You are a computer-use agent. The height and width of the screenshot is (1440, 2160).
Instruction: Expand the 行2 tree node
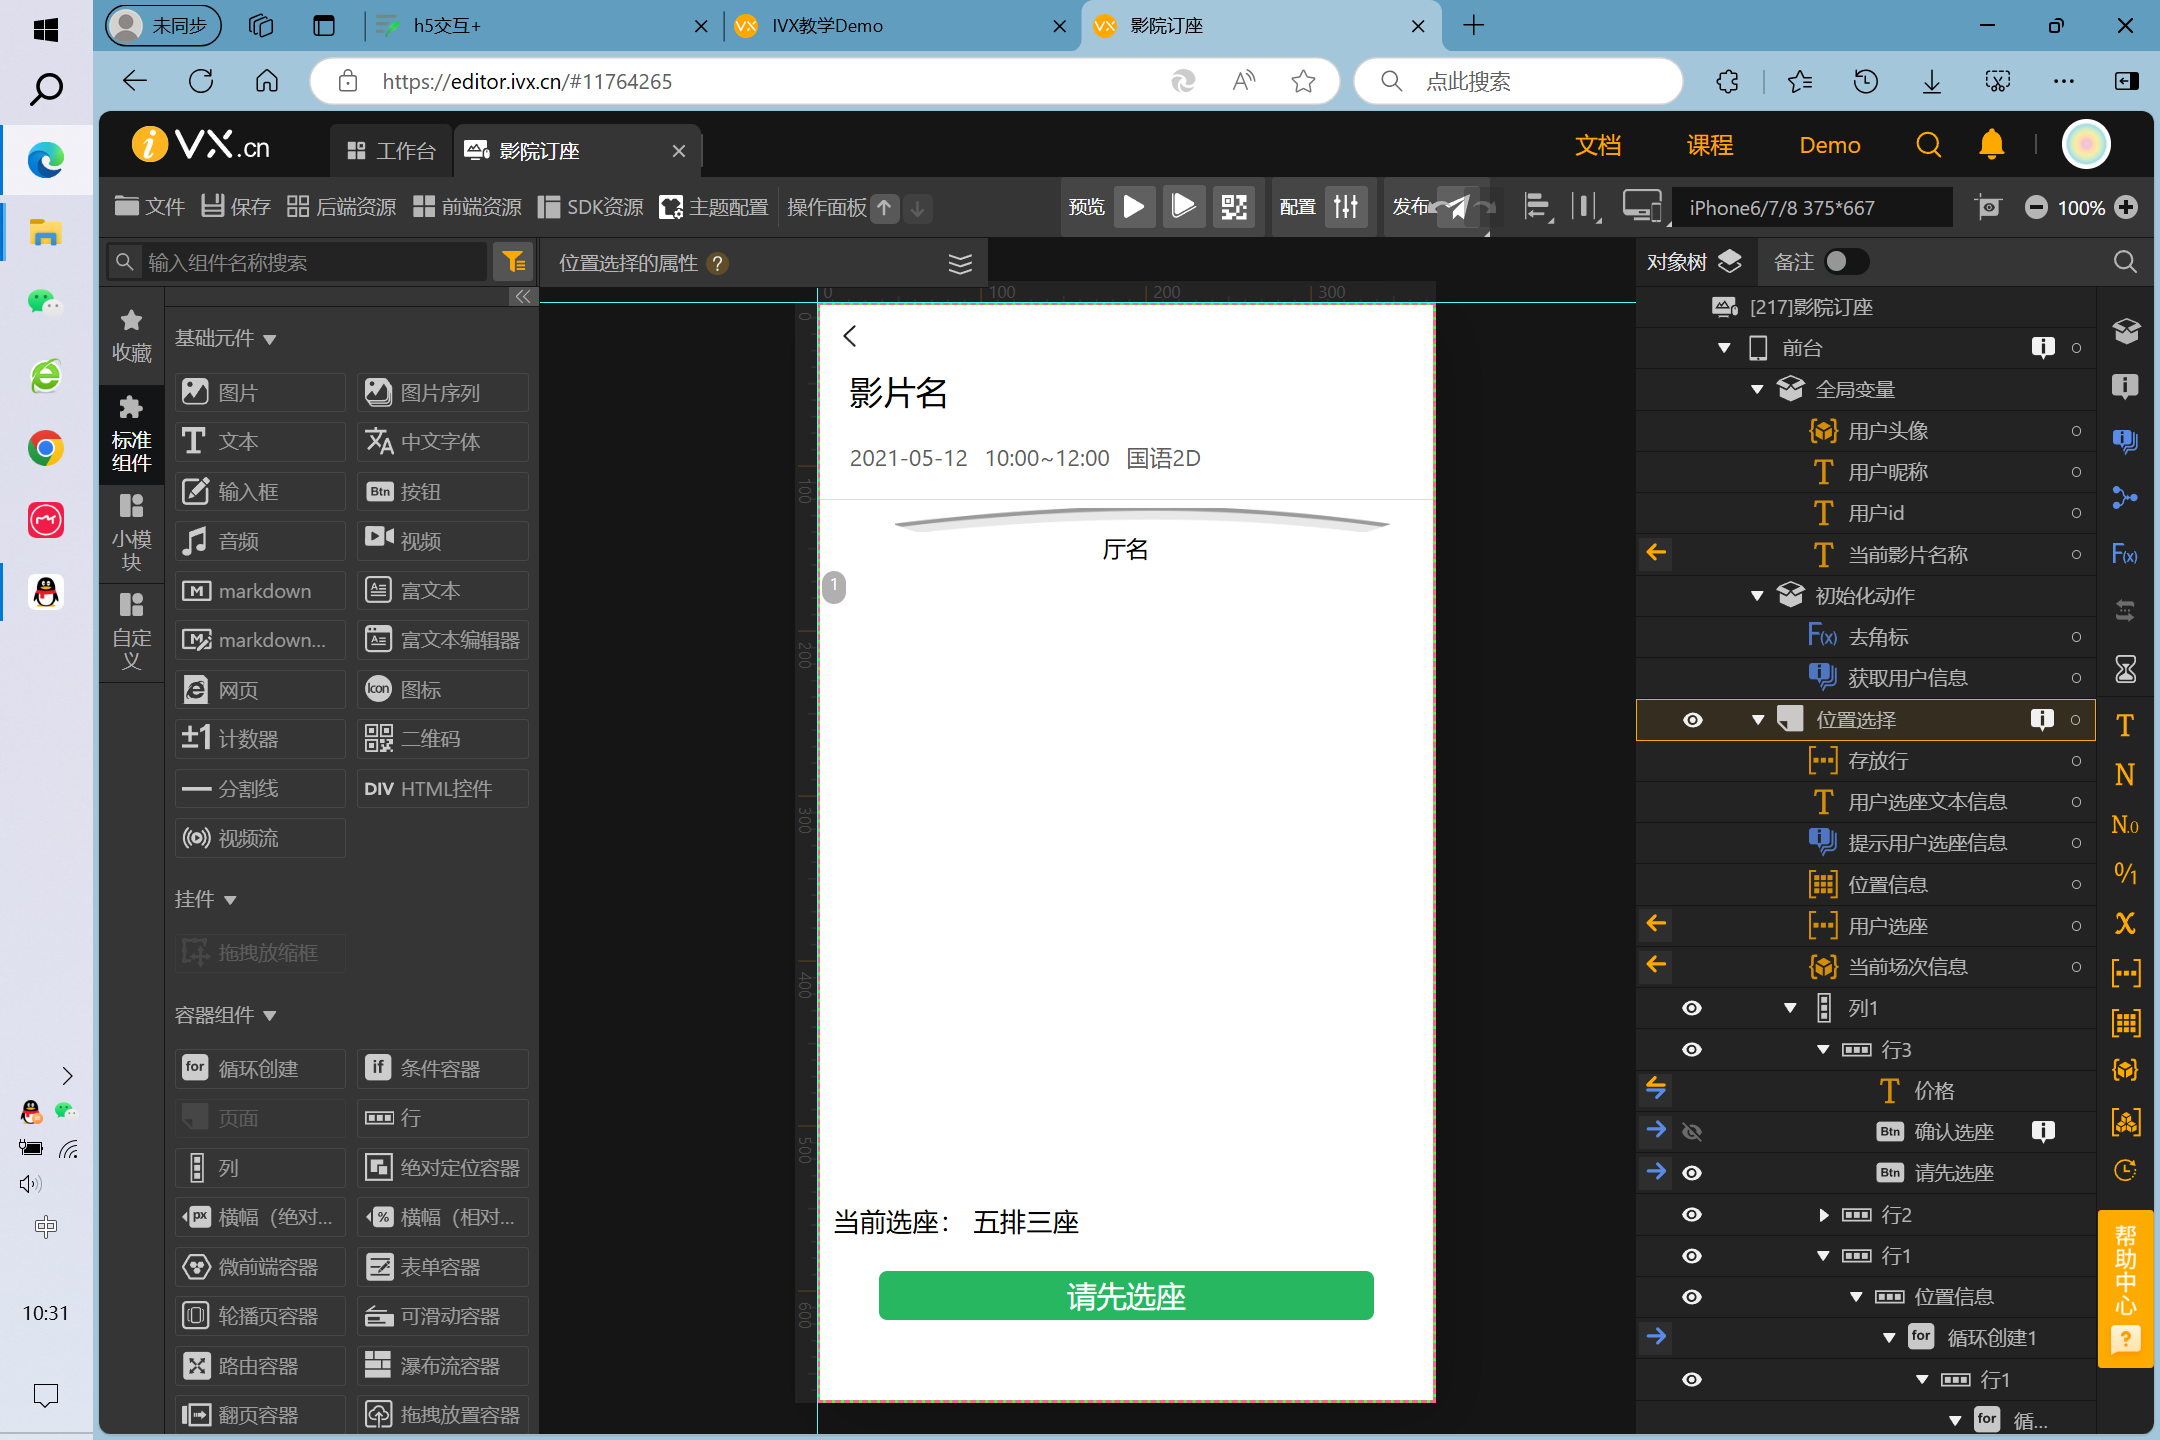(x=1823, y=1215)
